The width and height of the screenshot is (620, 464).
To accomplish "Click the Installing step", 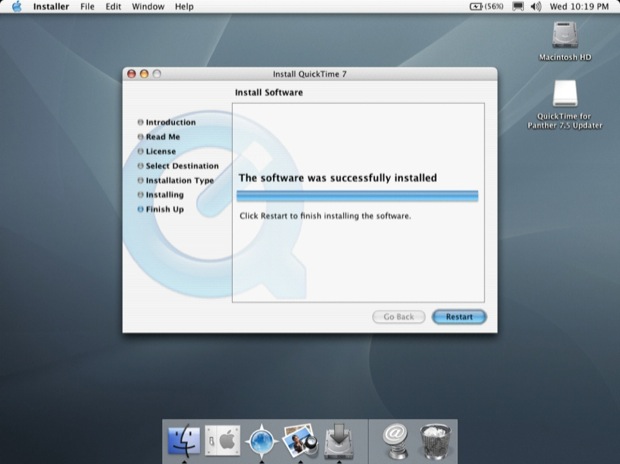I will coord(161,195).
